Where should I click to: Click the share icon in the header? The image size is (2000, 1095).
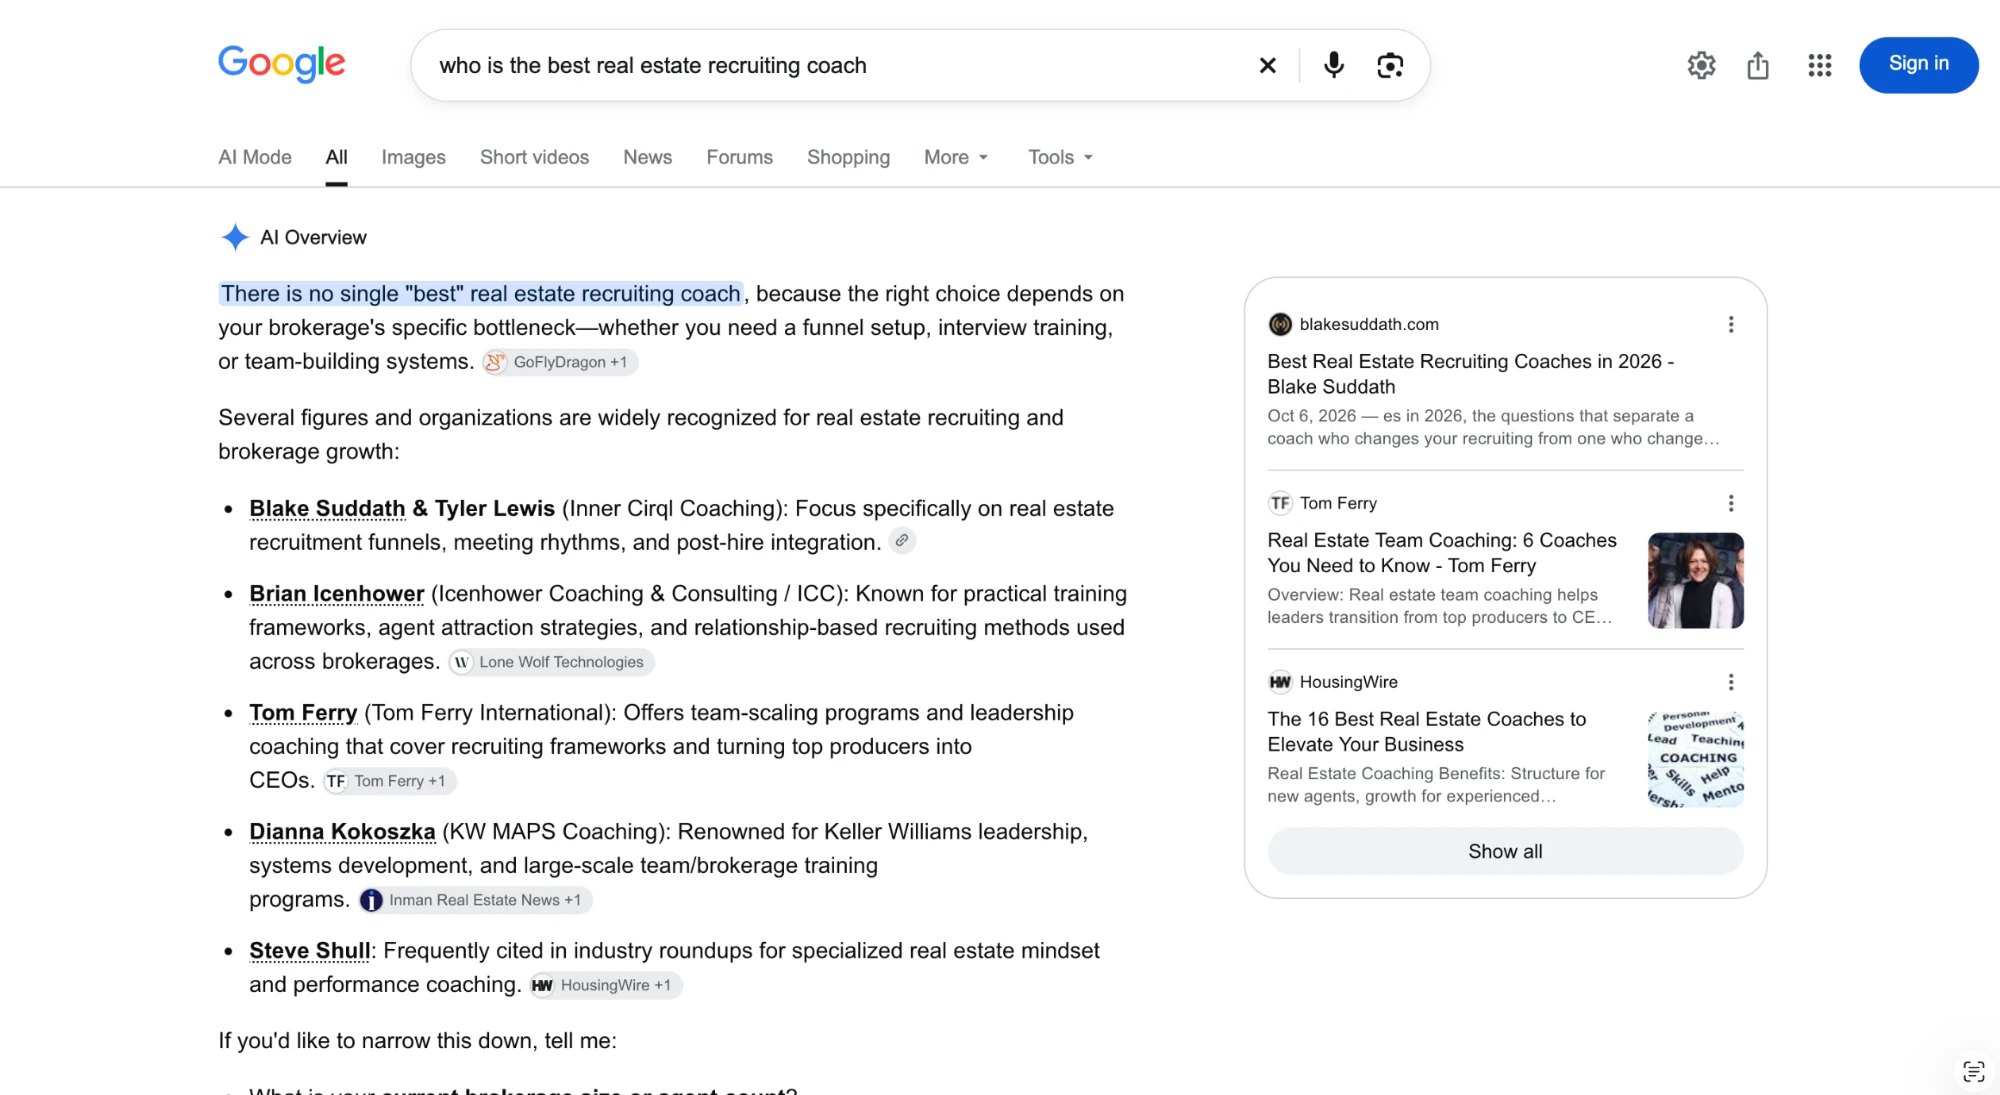pyautogui.click(x=1758, y=65)
